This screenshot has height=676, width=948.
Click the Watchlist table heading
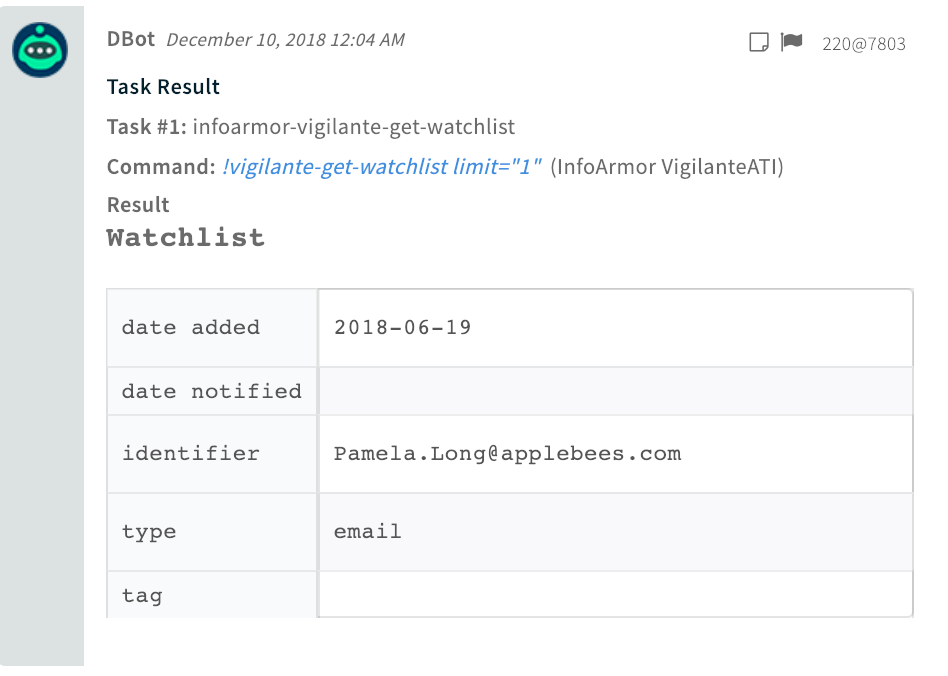186,238
